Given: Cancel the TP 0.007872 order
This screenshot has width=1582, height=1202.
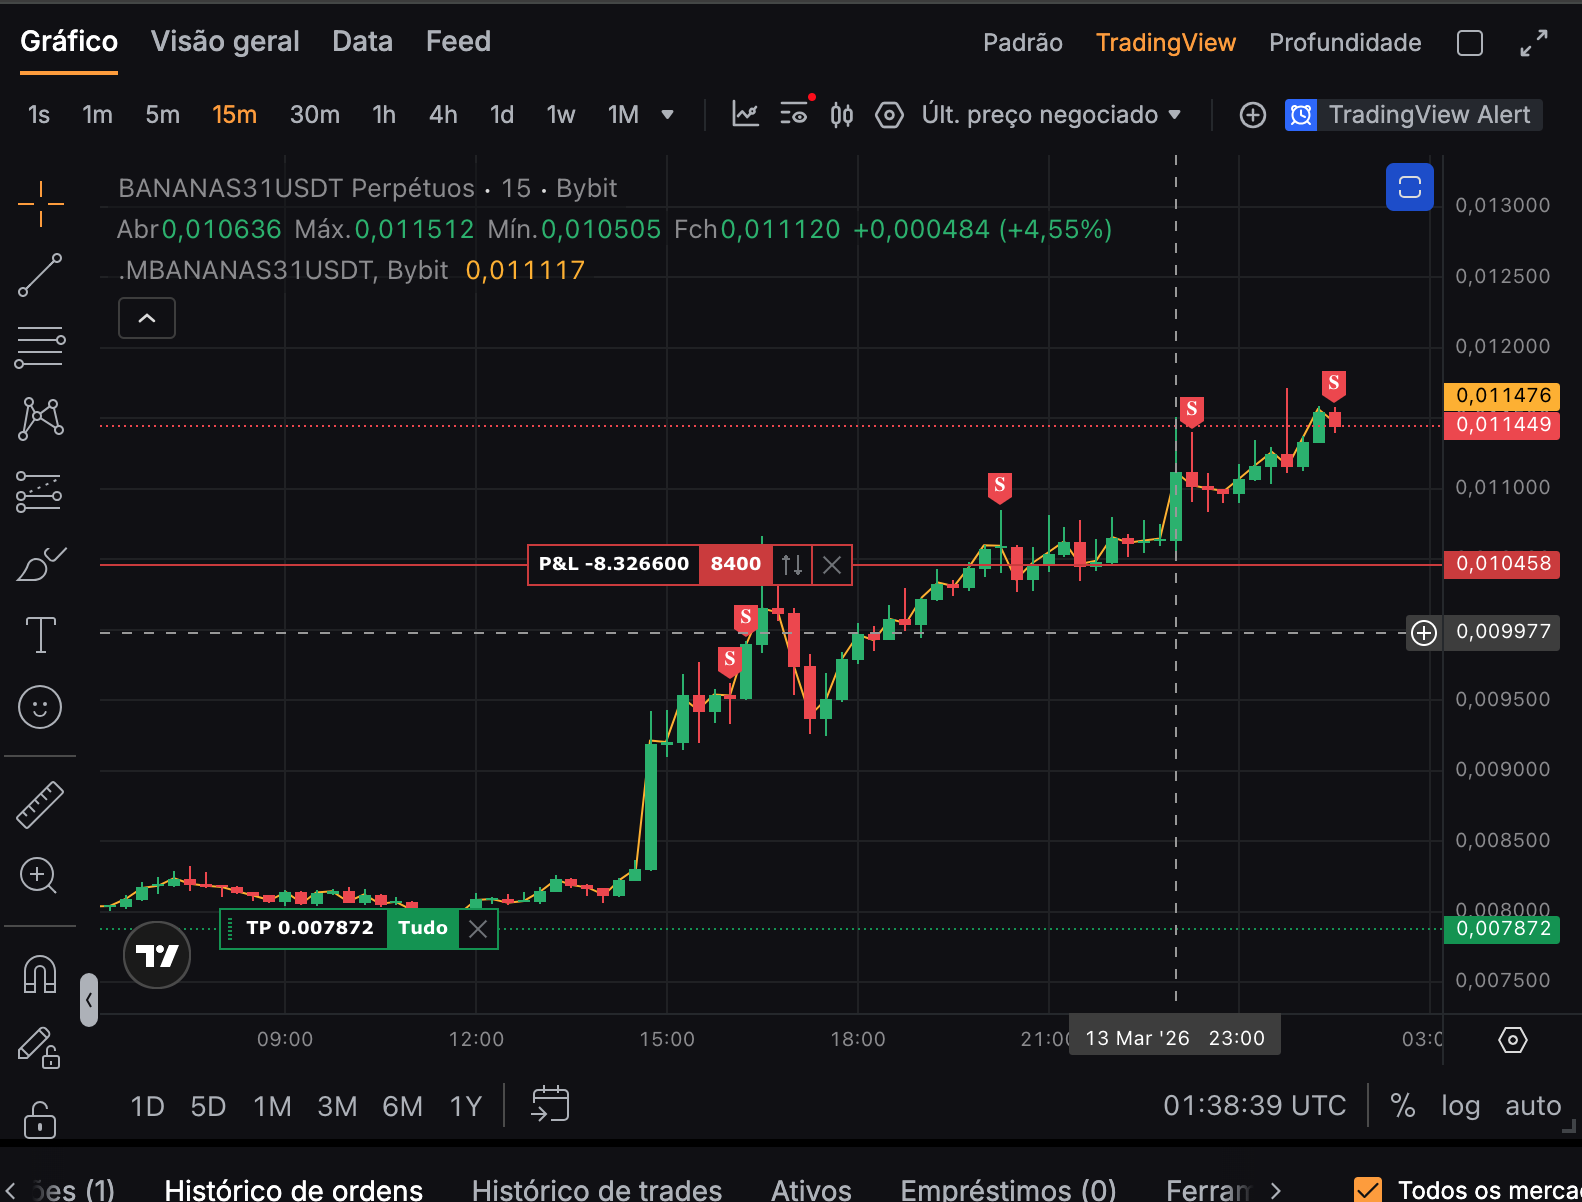Looking at the screenshot, I should point(478,929).
